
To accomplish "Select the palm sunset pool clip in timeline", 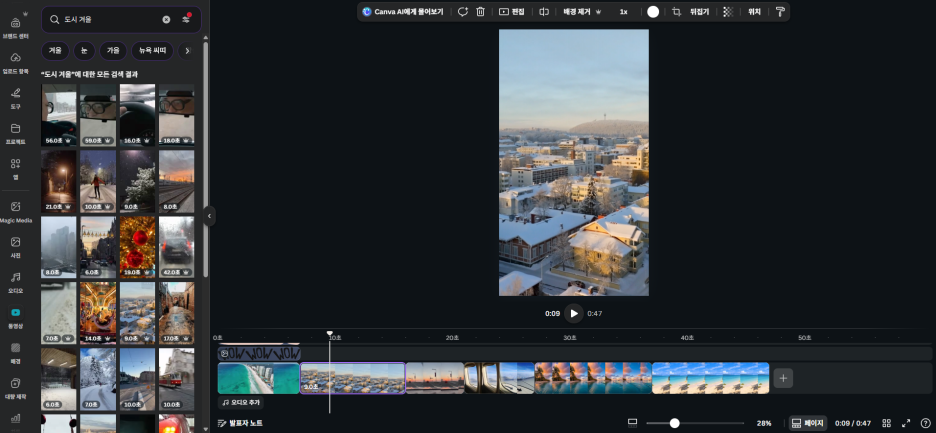I will [593, 378].
